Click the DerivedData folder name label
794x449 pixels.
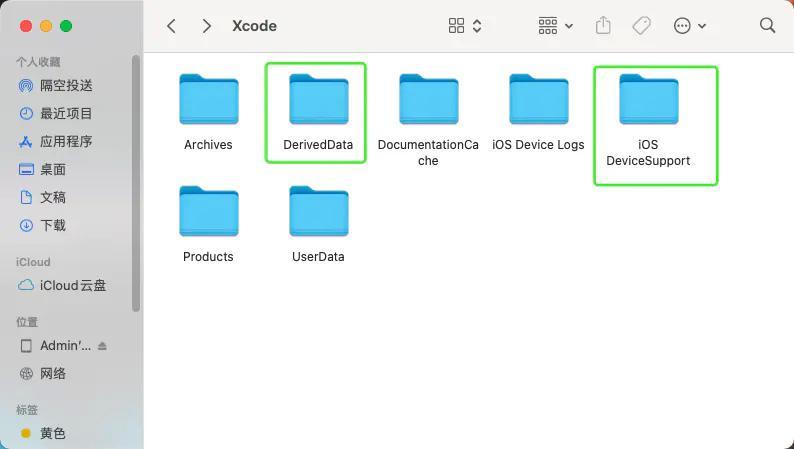(x=318, y=145)
